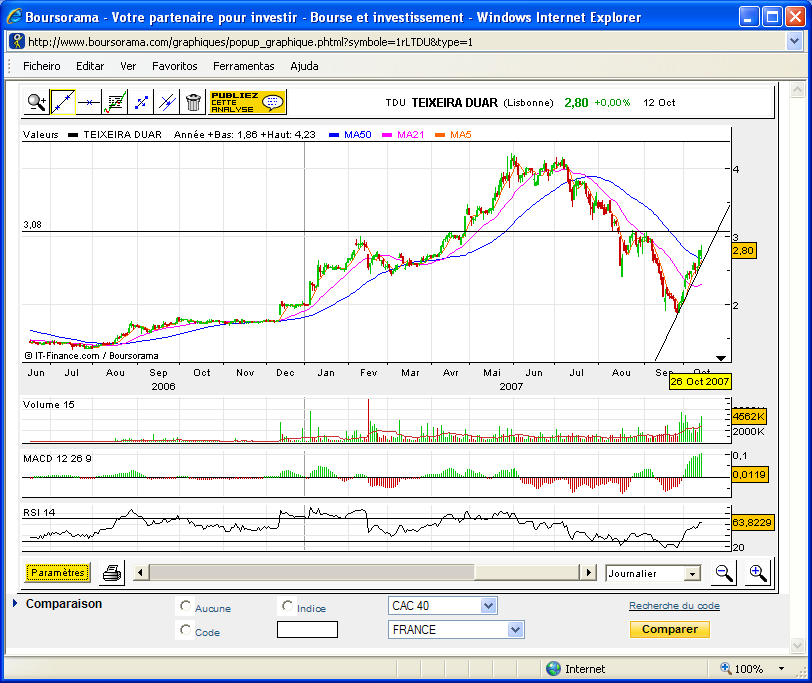Open the indicator editor icon
The height and width of the screenshot is (683, 812).
point(115,101)
